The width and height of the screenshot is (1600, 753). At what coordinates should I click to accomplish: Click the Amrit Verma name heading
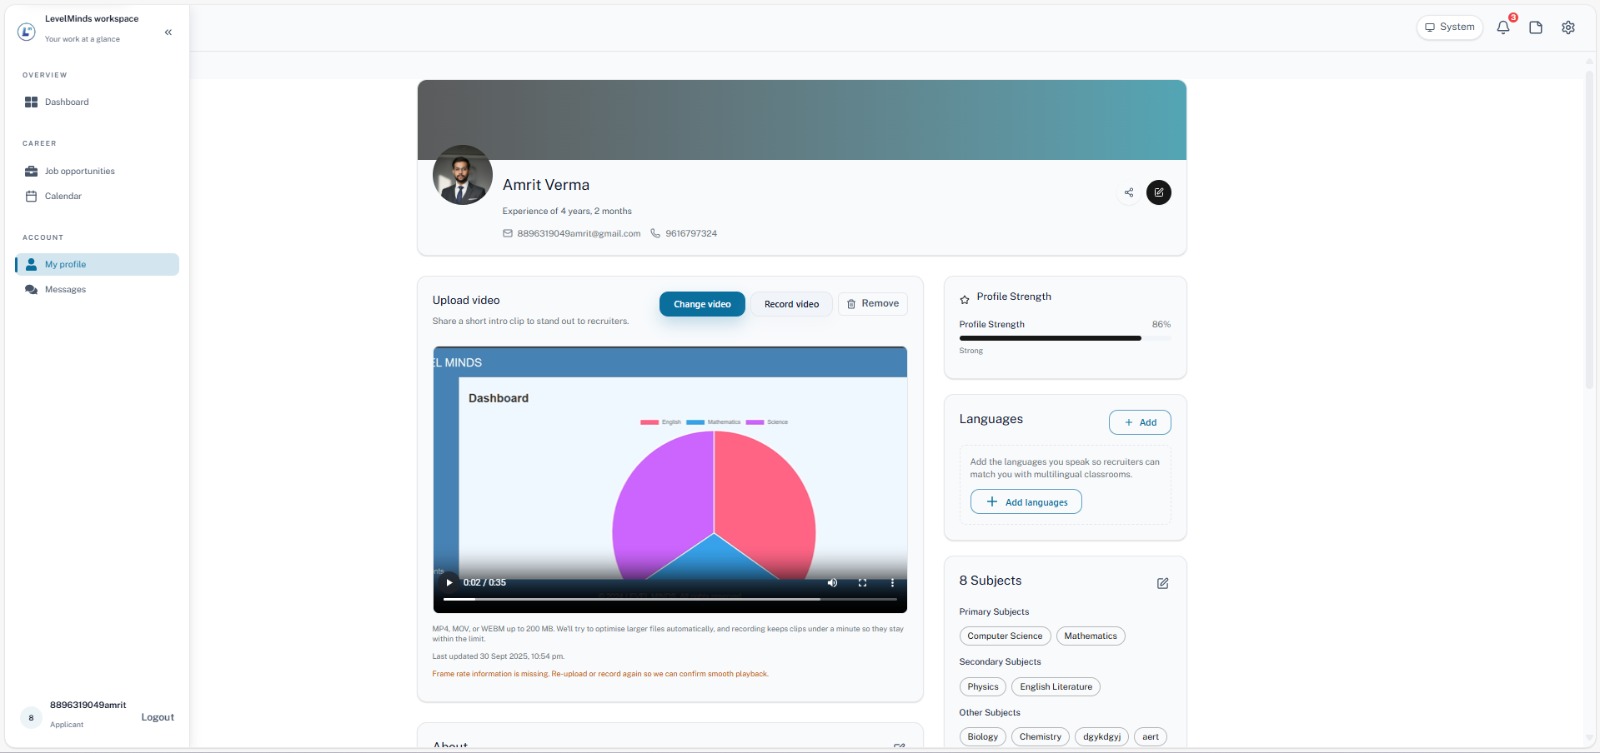(x=546, y=185)
